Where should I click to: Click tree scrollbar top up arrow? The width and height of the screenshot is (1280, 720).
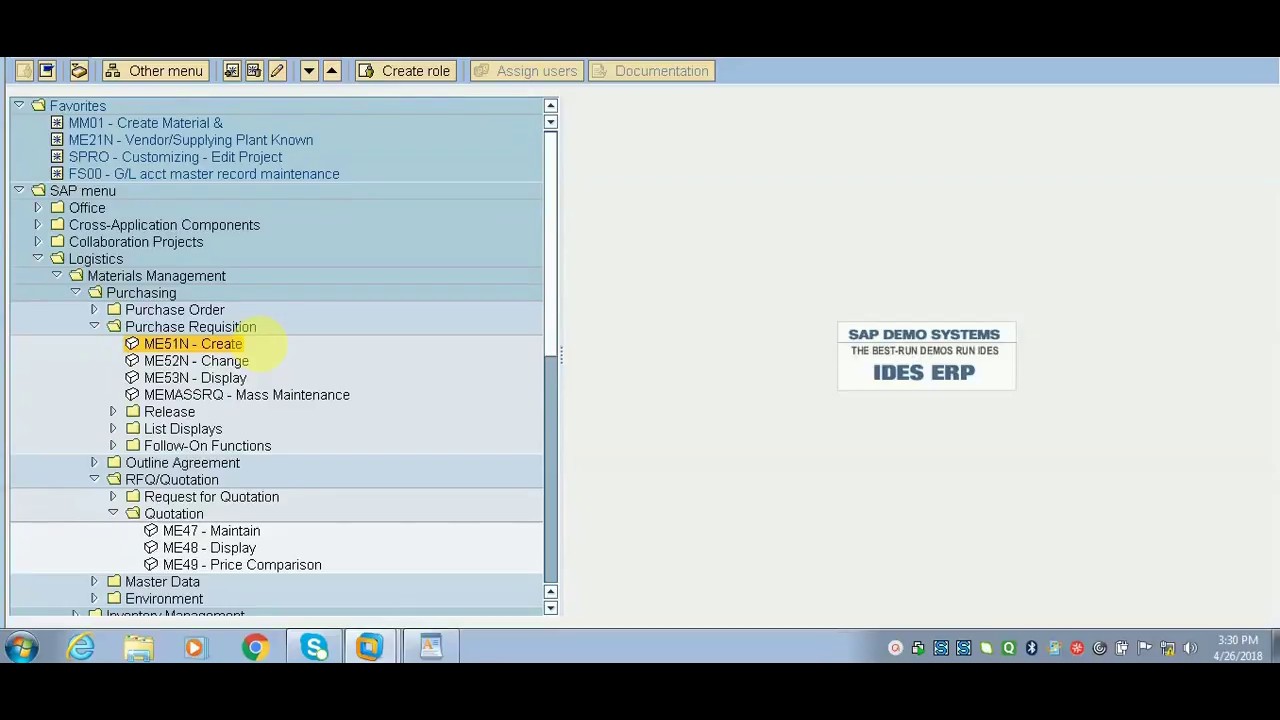point(550,106)
